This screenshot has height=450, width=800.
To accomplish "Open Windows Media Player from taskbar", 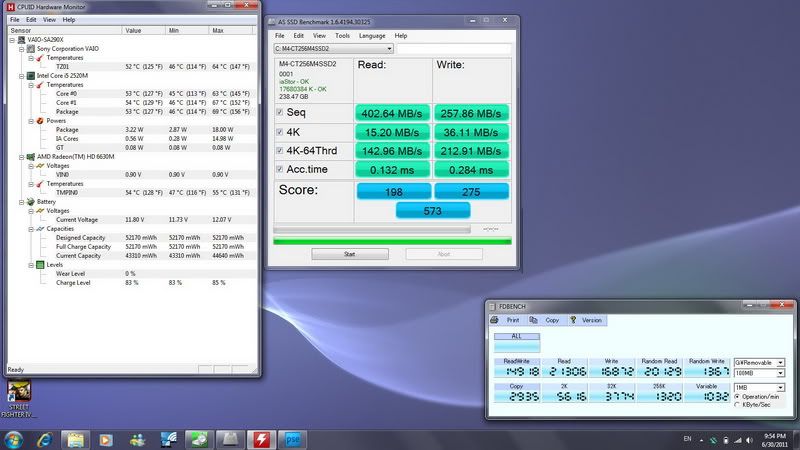I will pyautogui.click(x=106, y=438).
